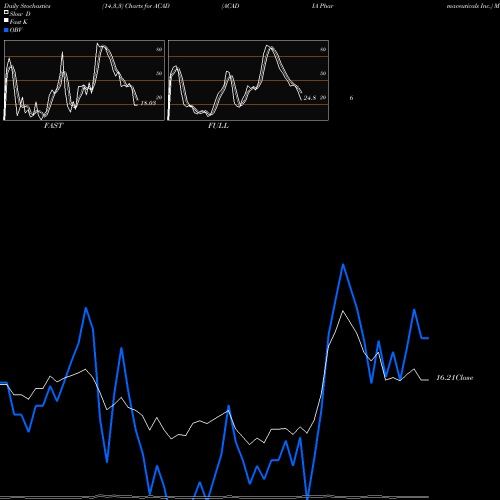
Task: Click the Slow D legend label
Action: (20, 14)
